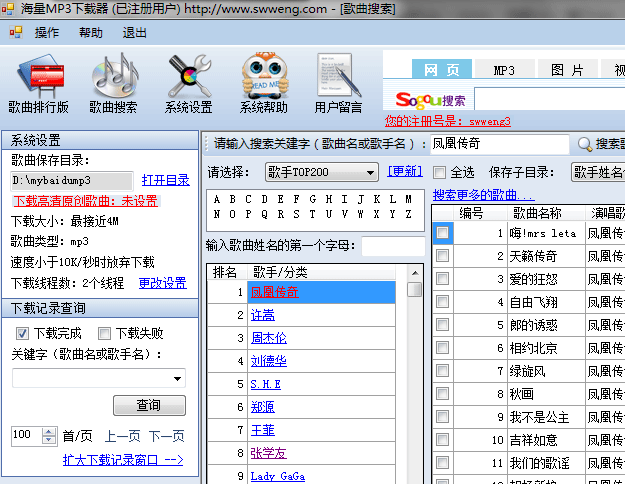Click the 打开目录 link
The height and width of the screenshot is (484, 625).
165,180
